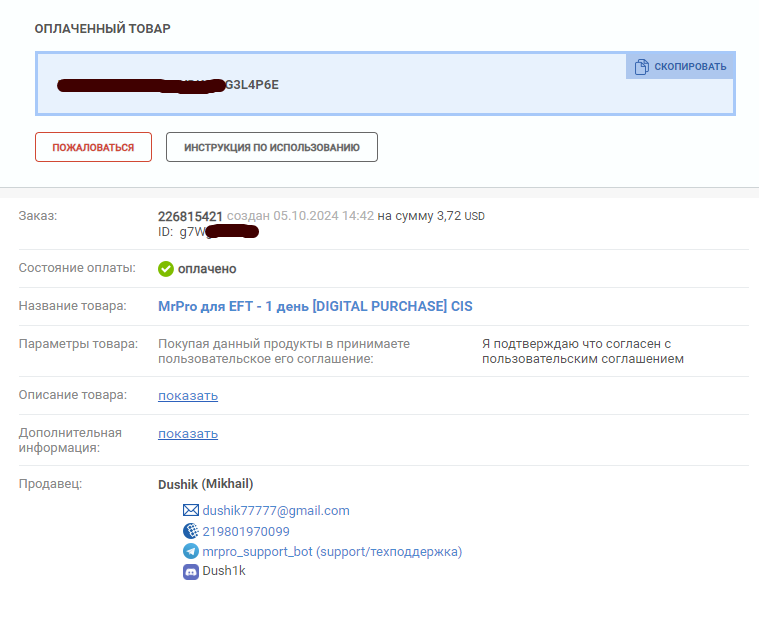This screenshot has height=622, width=759.
Task: Click Discord username Dush1k
Action: (x=224, y=571)
